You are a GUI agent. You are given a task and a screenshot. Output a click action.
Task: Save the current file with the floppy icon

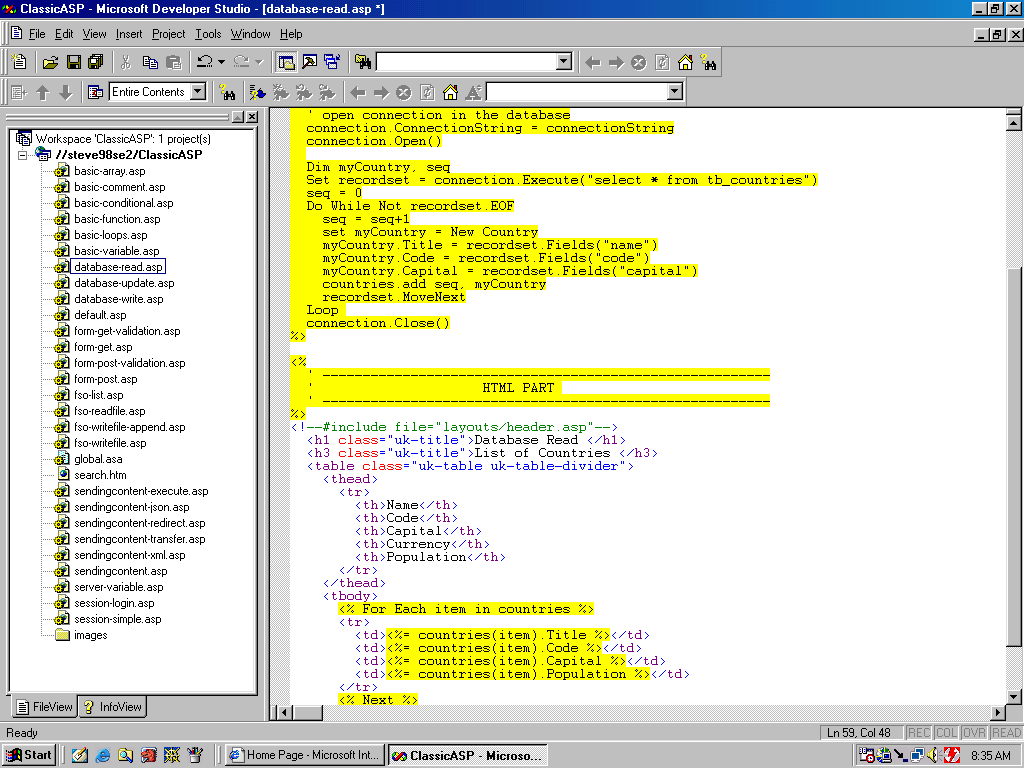(73, 62)
